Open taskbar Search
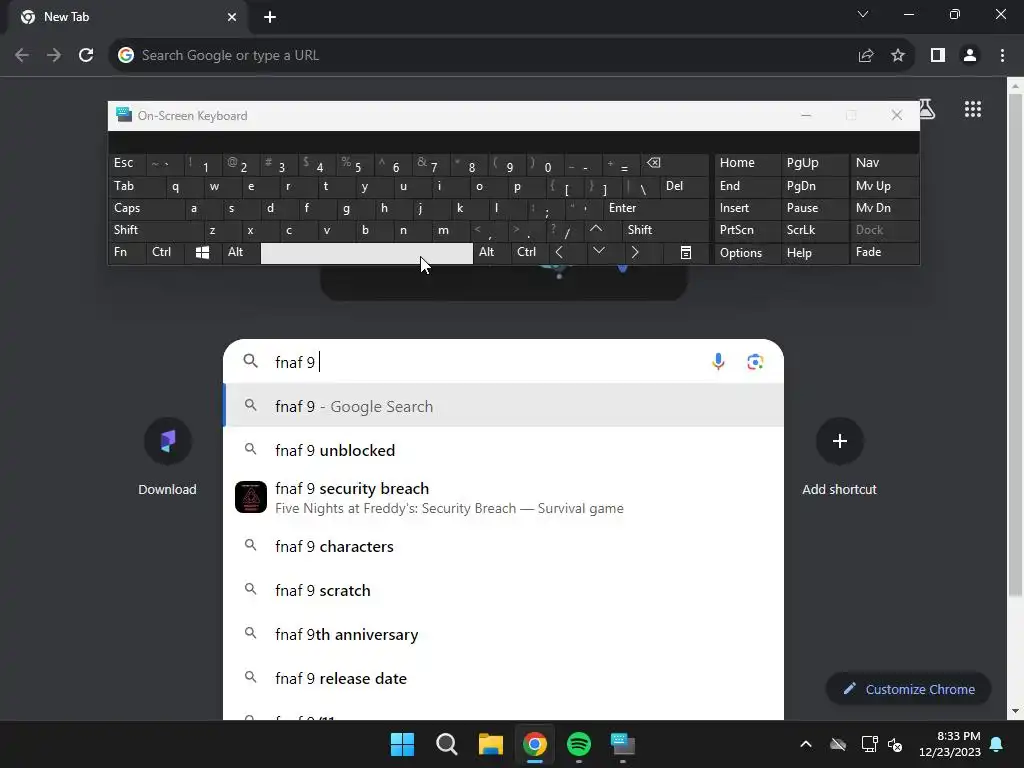This screenshot has height=768, width=1024. tap(447, 744)
